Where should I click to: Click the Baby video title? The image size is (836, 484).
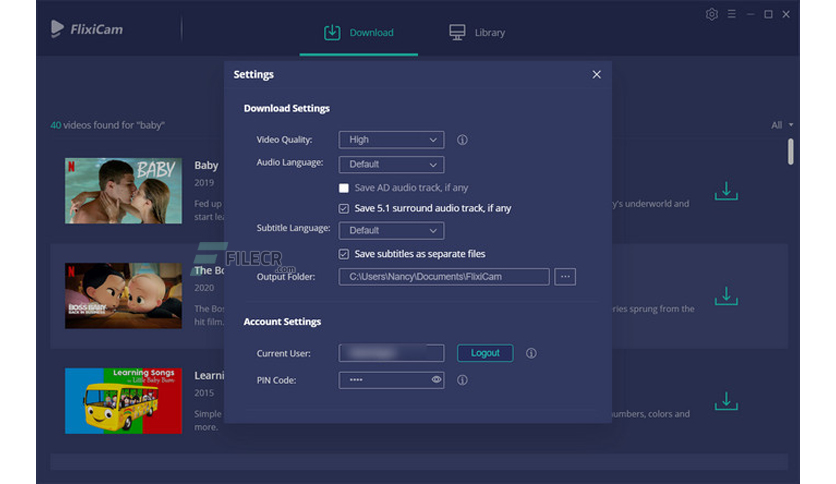point(206,165)
